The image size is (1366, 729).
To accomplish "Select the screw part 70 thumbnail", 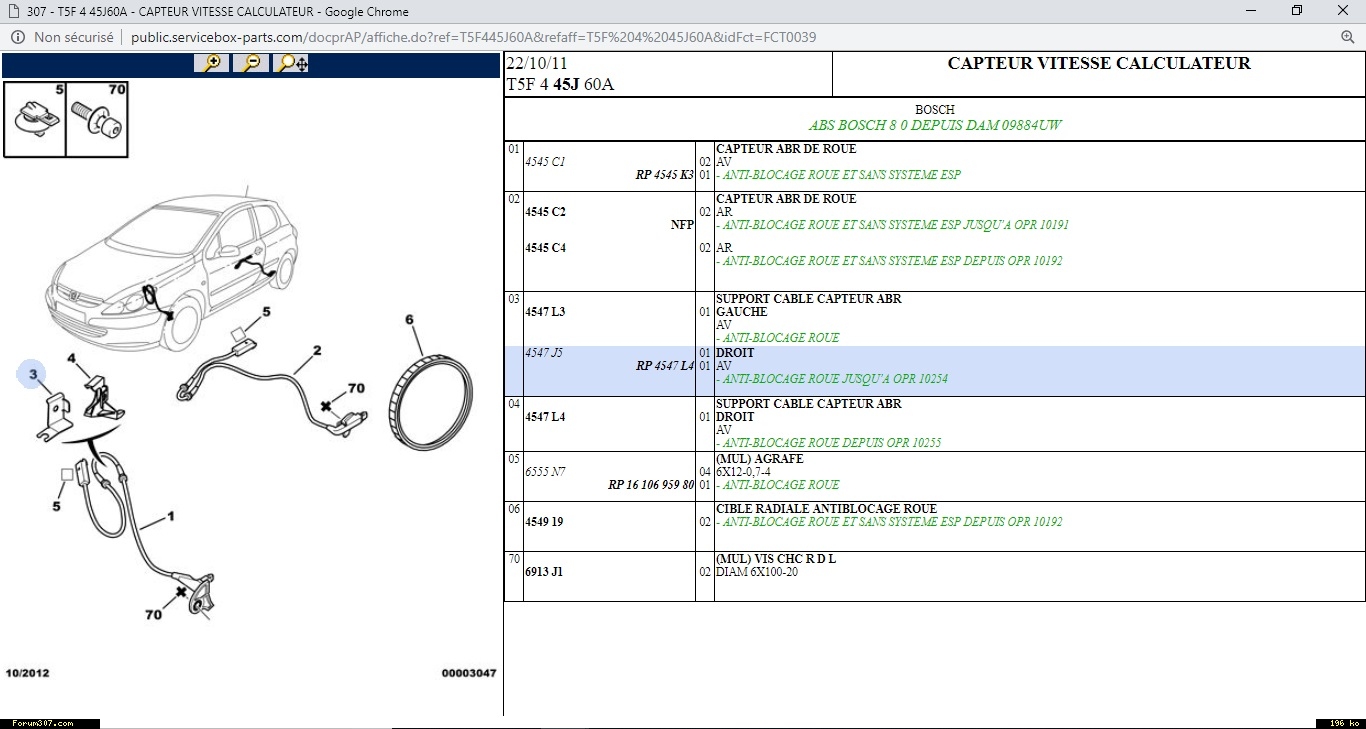I will (97, 120).
